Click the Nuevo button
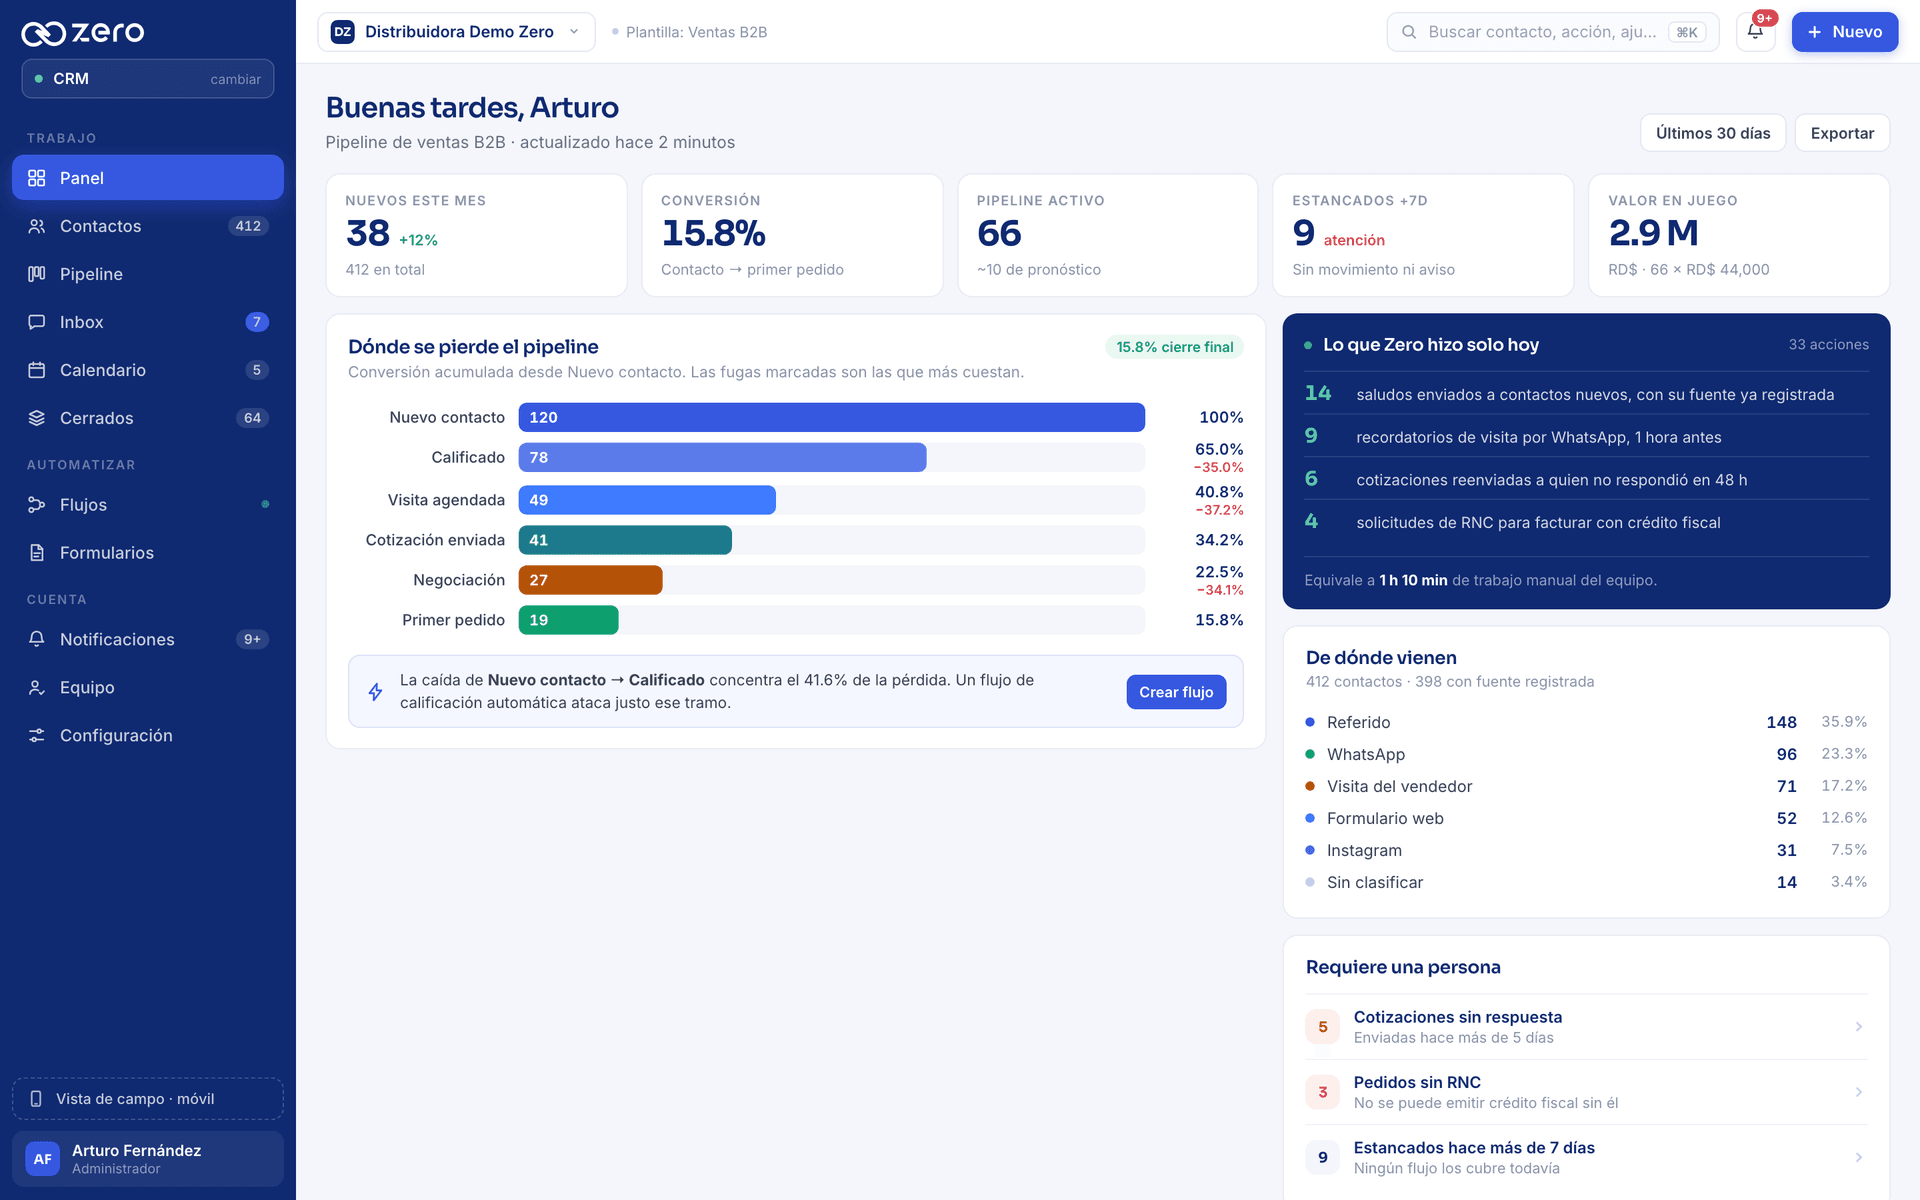Screen dimensions: 1920x1200 [x=1845, y=32]
